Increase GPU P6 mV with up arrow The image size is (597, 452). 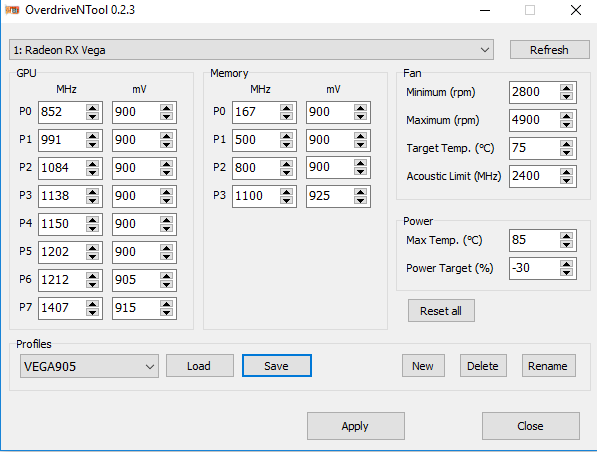(166, 276)
